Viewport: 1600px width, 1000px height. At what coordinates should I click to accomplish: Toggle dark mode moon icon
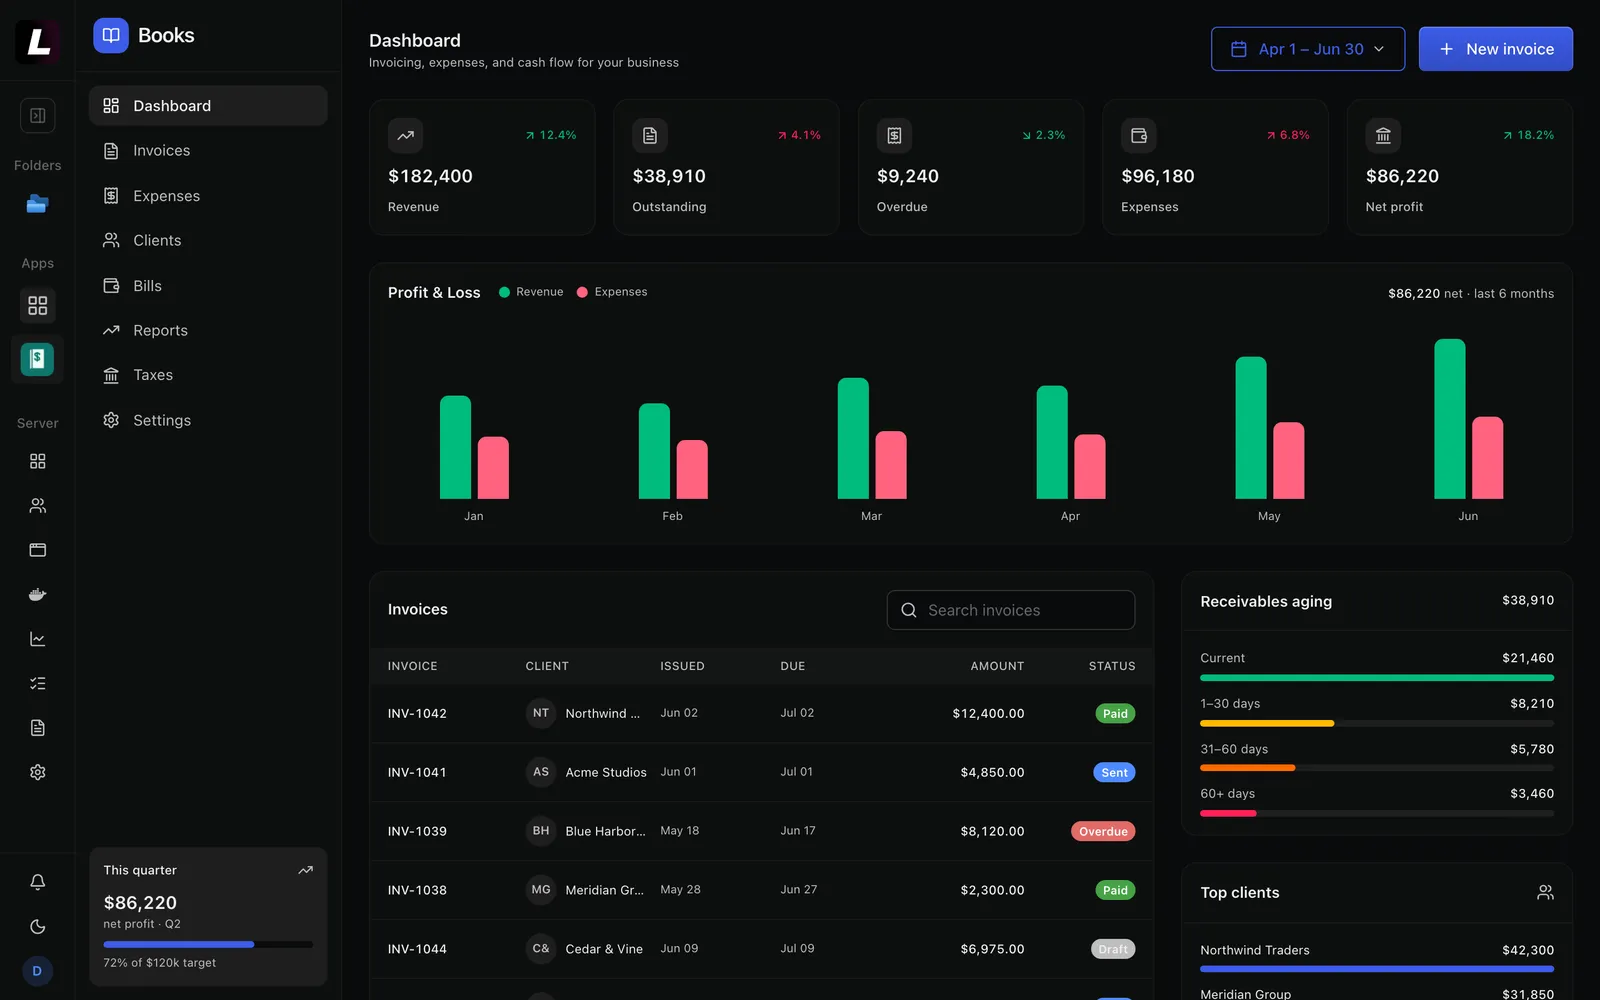pos(37,927)
